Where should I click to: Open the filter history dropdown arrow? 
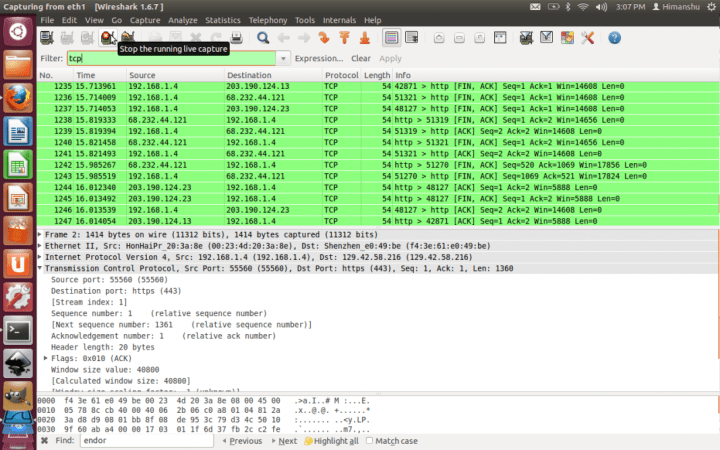coord(283,58)
